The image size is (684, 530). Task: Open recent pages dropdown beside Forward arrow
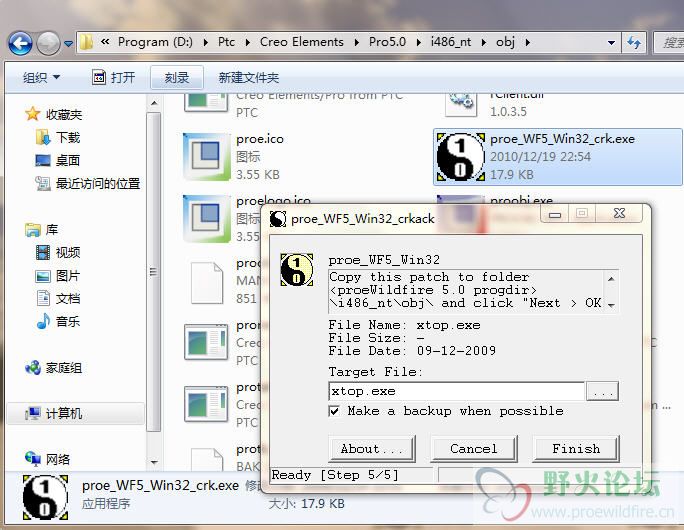[x=68, y=43]
